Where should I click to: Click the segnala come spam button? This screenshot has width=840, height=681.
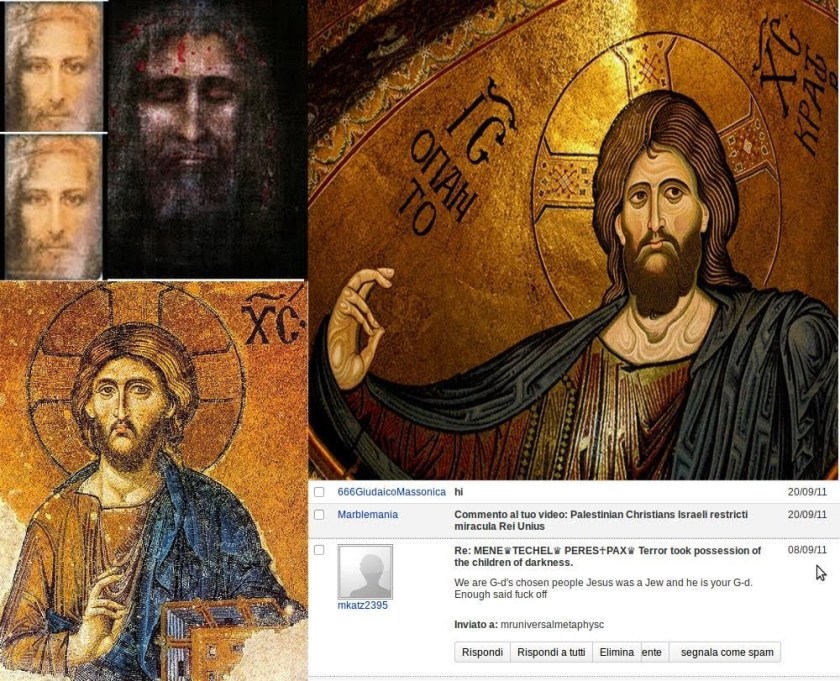[x=726, y=652]
